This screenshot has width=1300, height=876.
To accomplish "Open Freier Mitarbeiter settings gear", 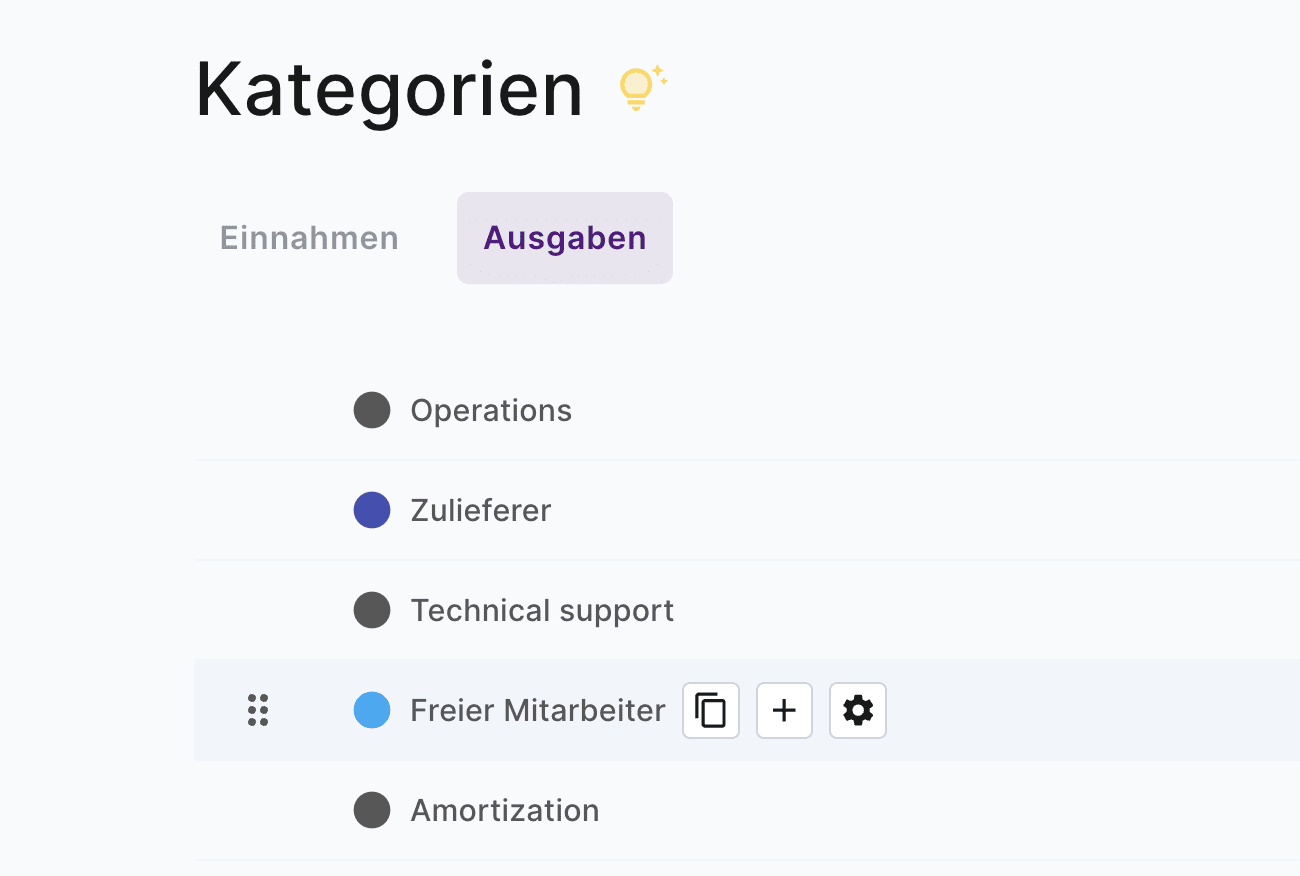I will point(858,711).
